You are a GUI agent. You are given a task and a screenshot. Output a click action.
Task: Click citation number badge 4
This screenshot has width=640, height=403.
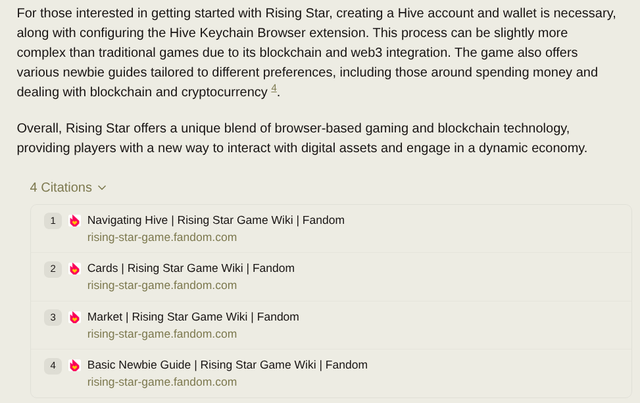53,365
